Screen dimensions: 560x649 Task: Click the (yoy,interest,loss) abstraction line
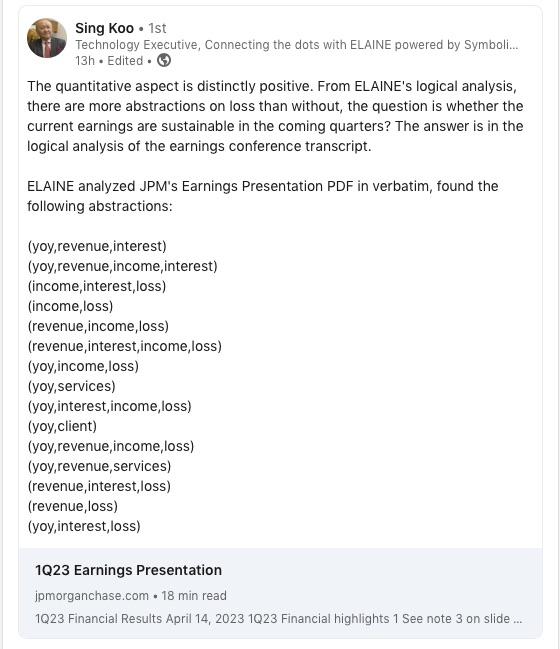84,526
